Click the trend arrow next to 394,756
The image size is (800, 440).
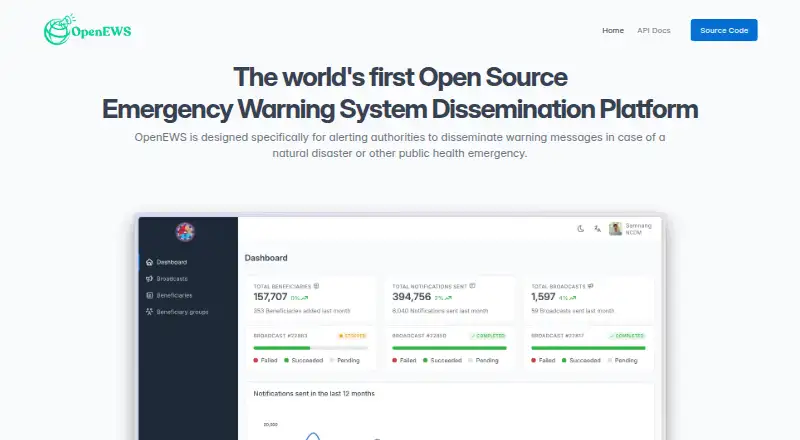coord(448,298)
